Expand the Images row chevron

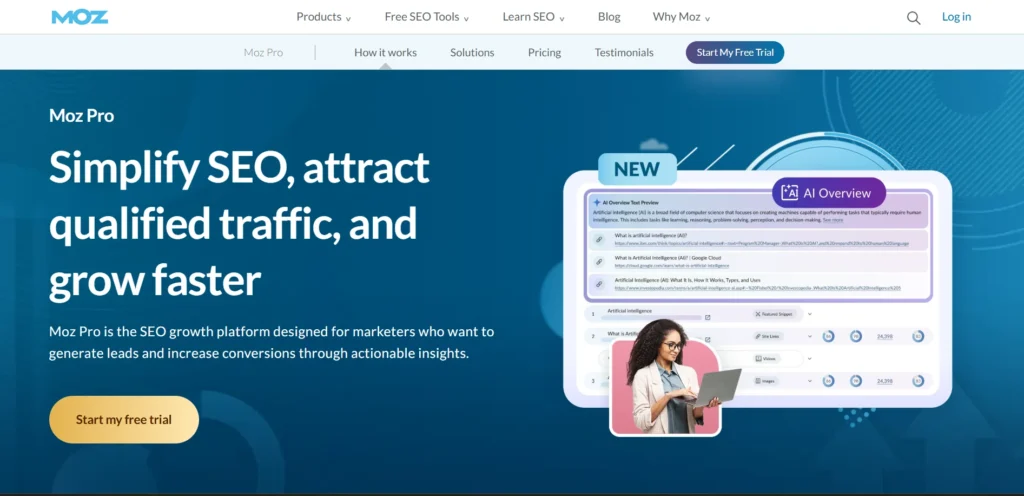pos(810,381)
